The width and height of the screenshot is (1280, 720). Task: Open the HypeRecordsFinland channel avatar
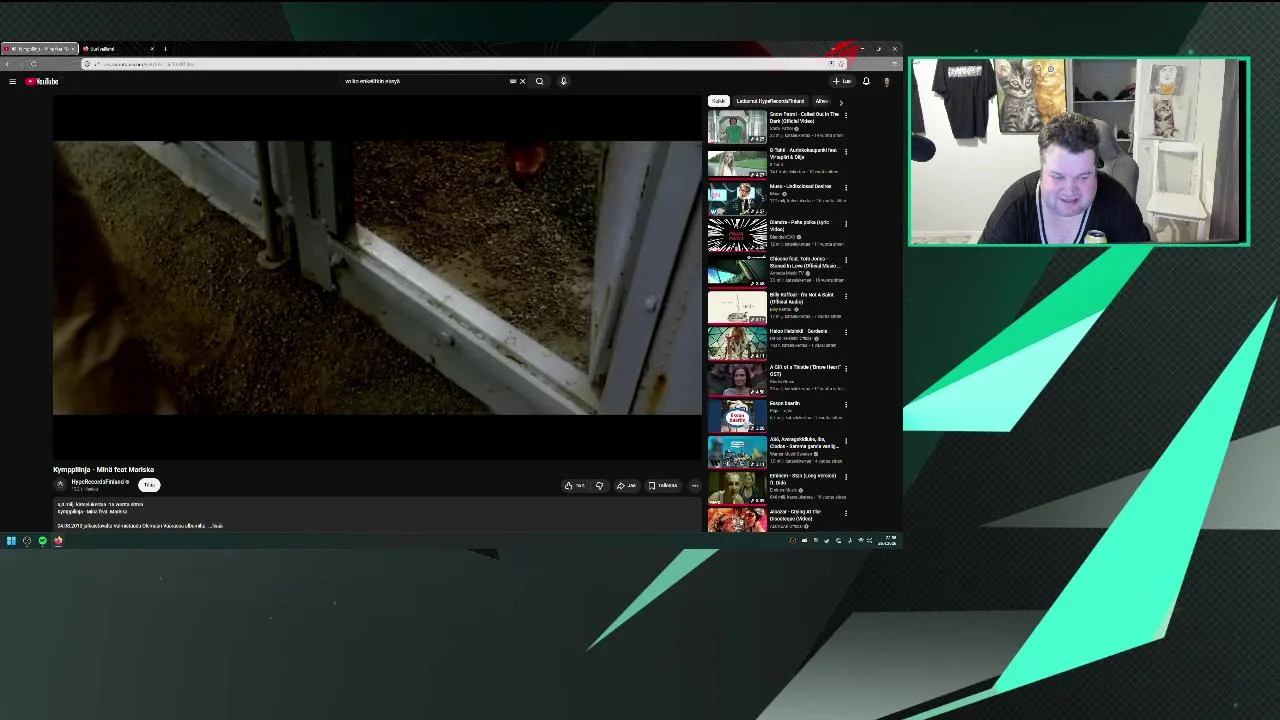click(60, 484)
